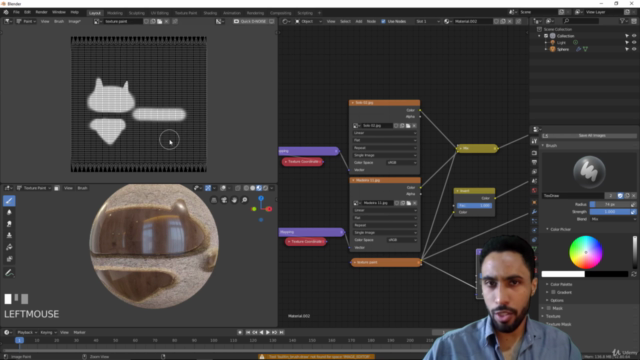The width and height of the screenshot is (640, 360).
Task: Select solid shading mode icon
Action: point(252,188)
